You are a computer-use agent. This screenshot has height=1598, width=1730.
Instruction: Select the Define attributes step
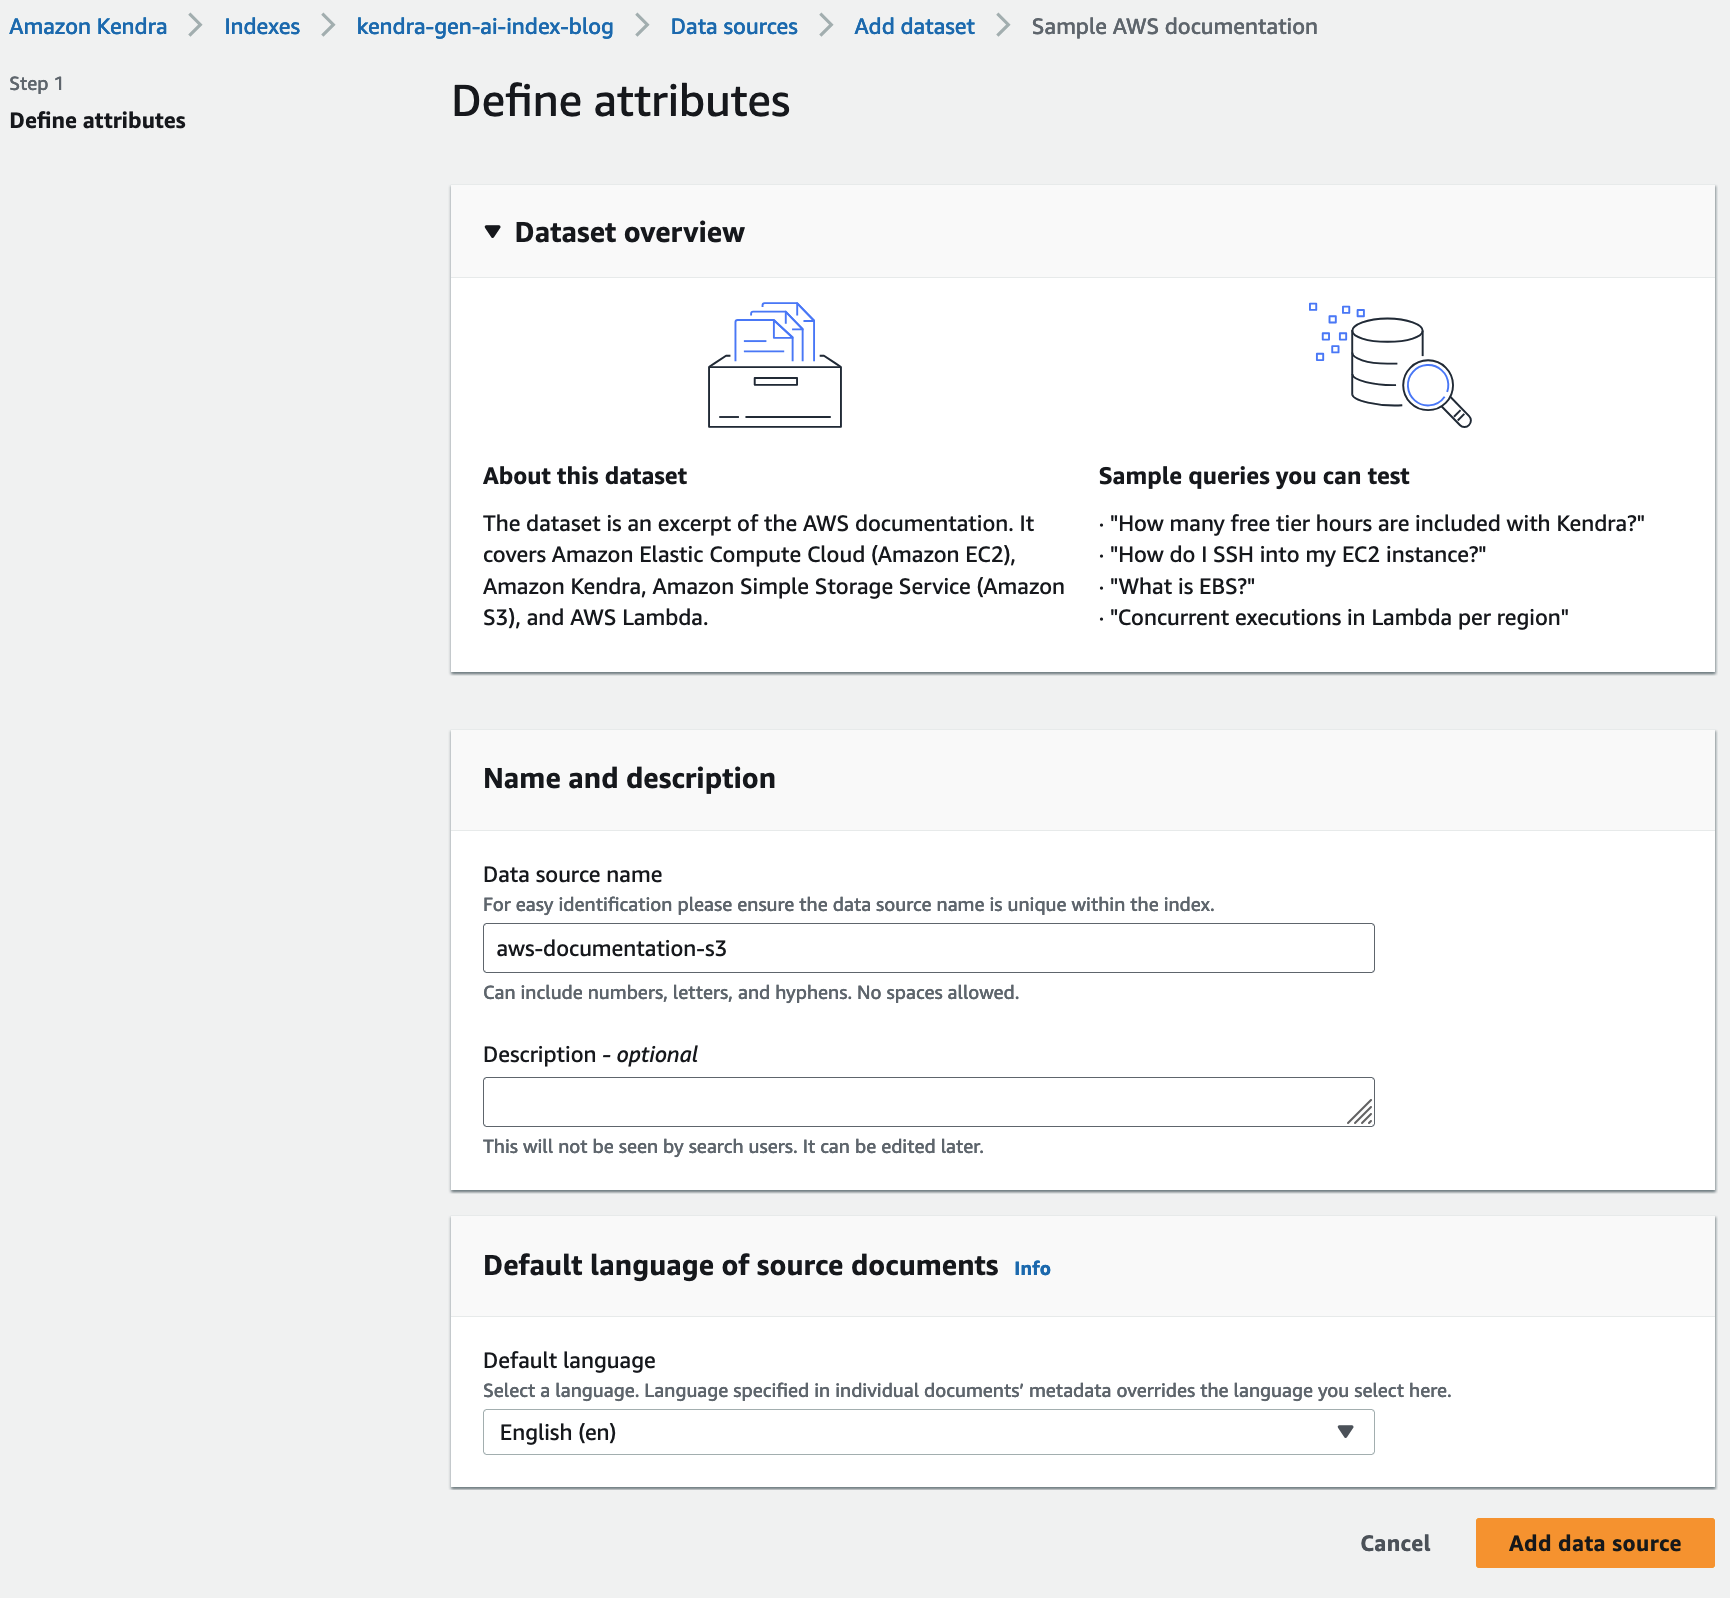pos(97,121)
